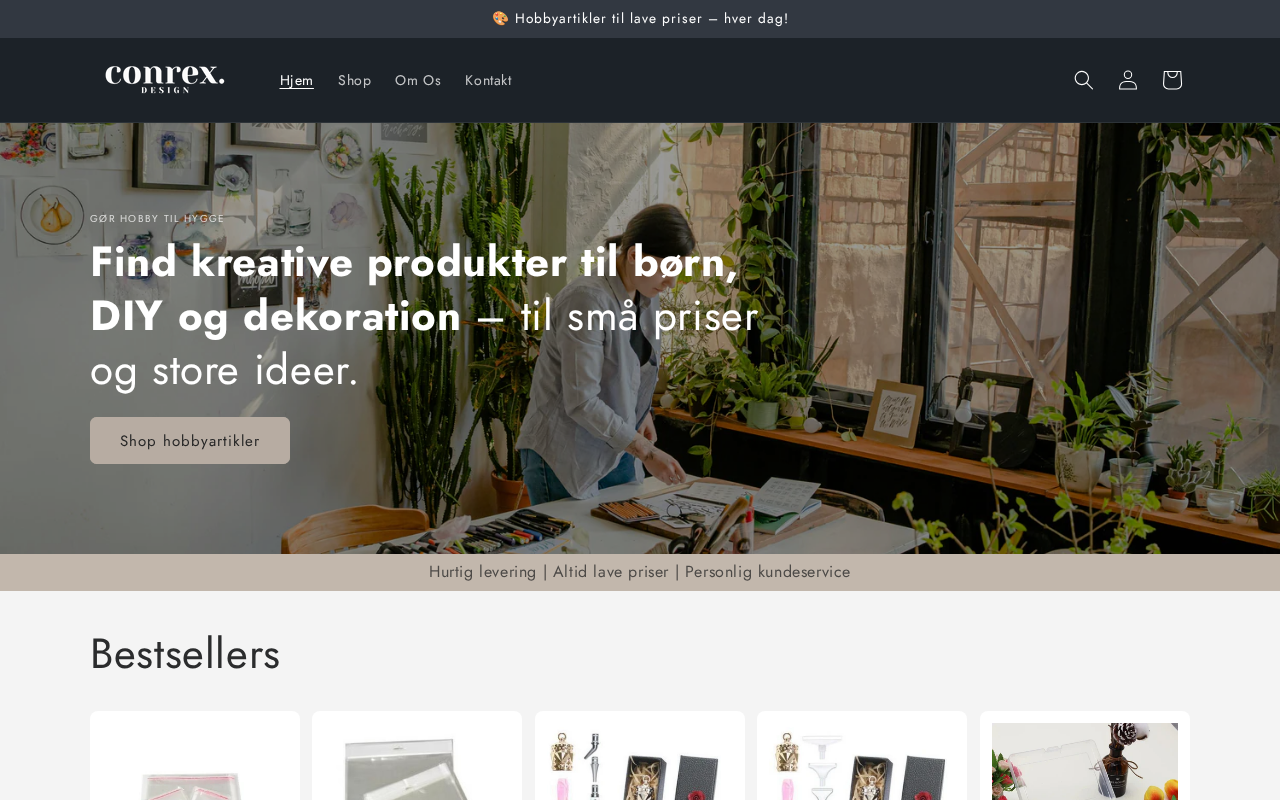Open the shopping cart icon
This screenshot has width=1280, height=800.
pyautogui.click(x=1172, y=80)
